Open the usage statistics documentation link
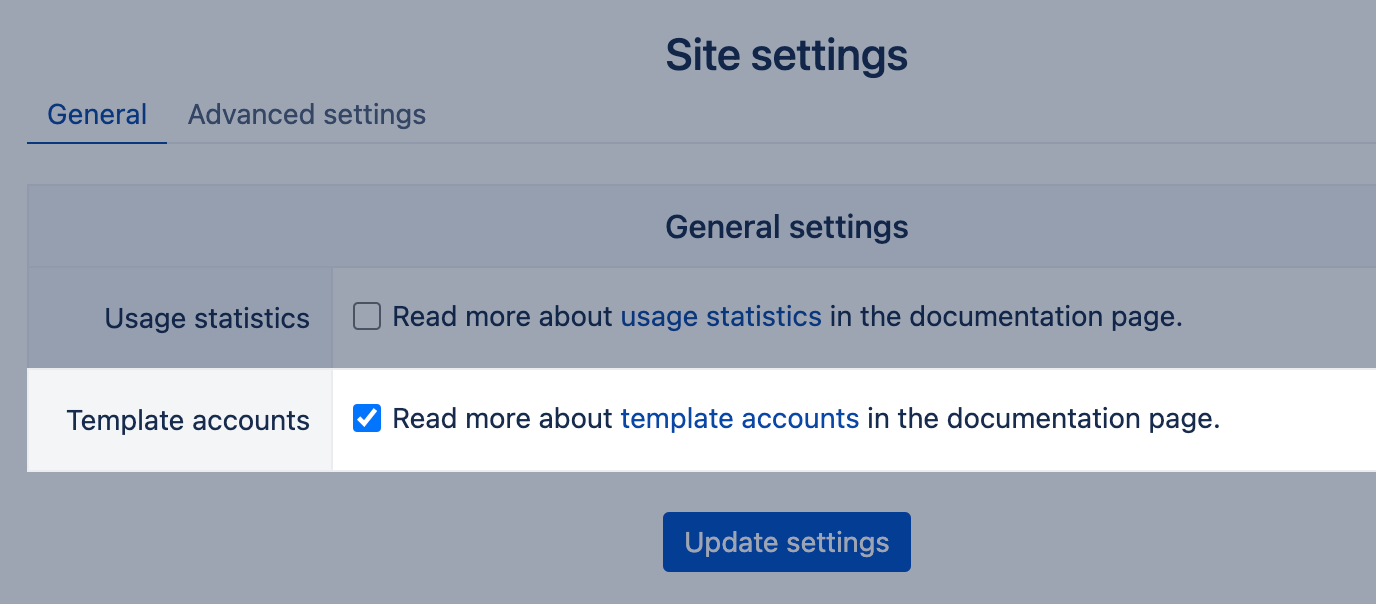 pos(721,317)
